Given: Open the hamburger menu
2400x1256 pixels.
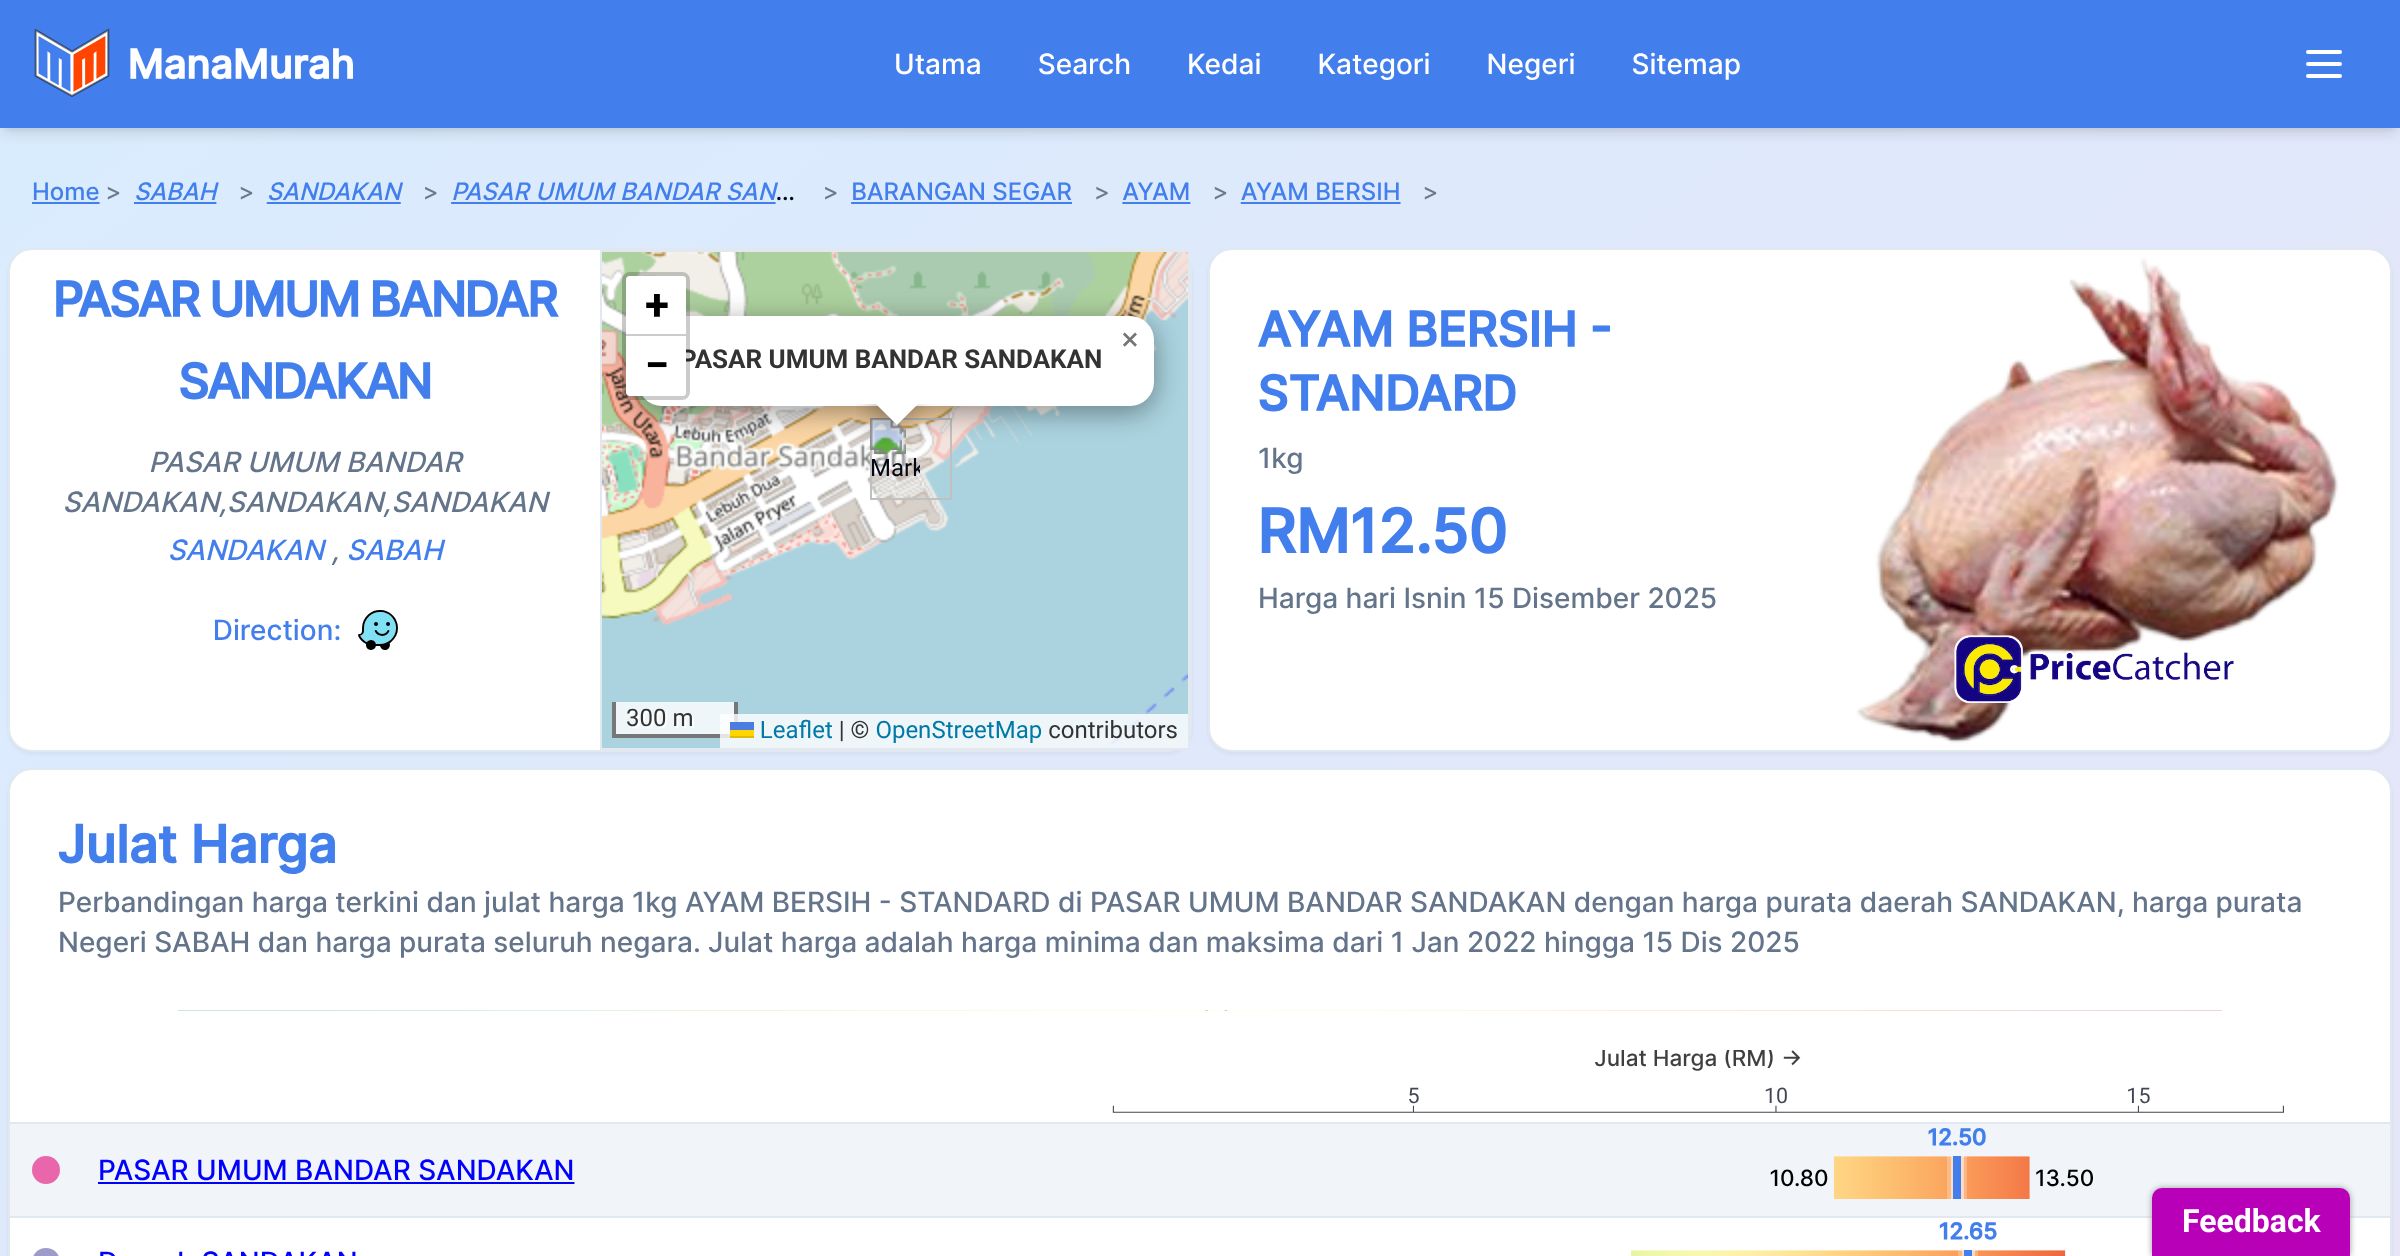Looking at the screenshot, I should [2323, 64].
